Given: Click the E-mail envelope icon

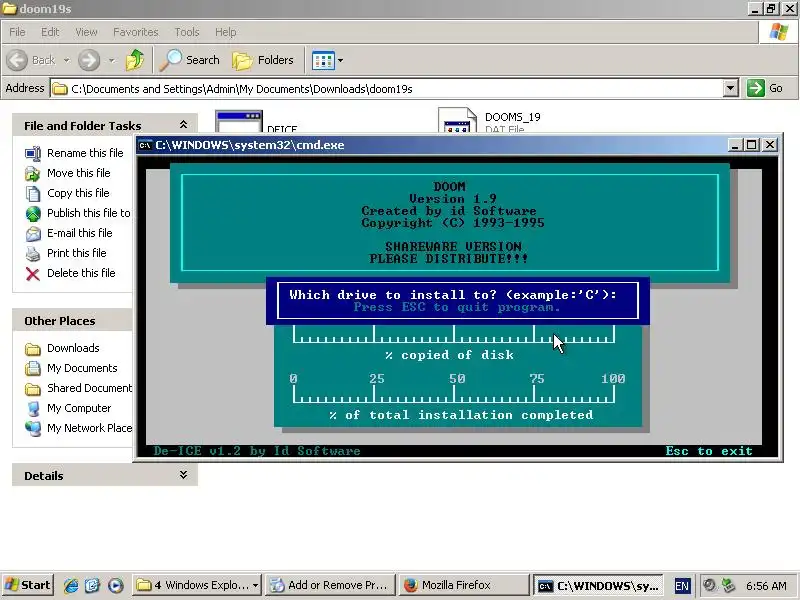Looking at the screenshot, I should [33, 234].
